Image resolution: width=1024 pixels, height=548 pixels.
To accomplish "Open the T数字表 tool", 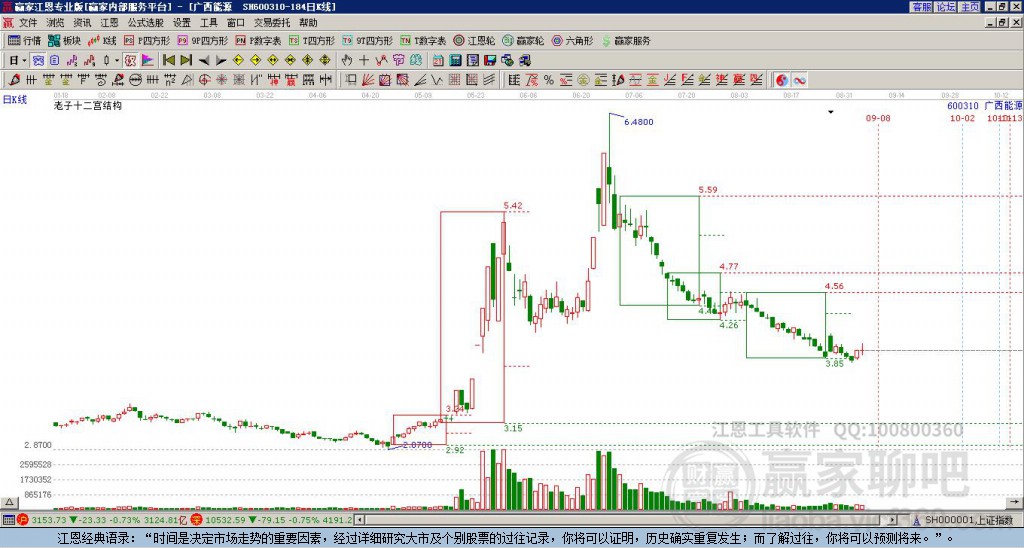I will pyautogui.click(x=423, y=40).
